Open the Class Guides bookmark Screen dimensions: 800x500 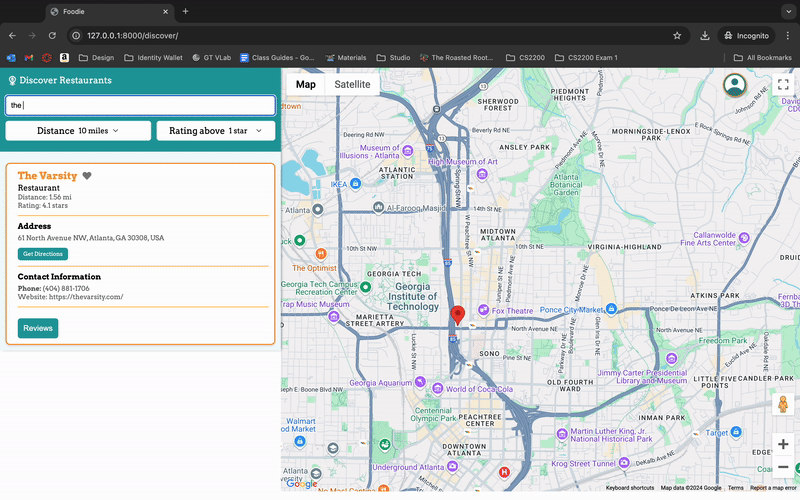click(277, 58)
